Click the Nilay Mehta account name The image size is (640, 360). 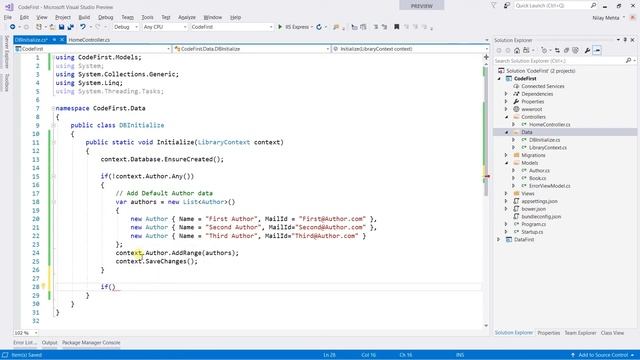[x=606, y=18]
